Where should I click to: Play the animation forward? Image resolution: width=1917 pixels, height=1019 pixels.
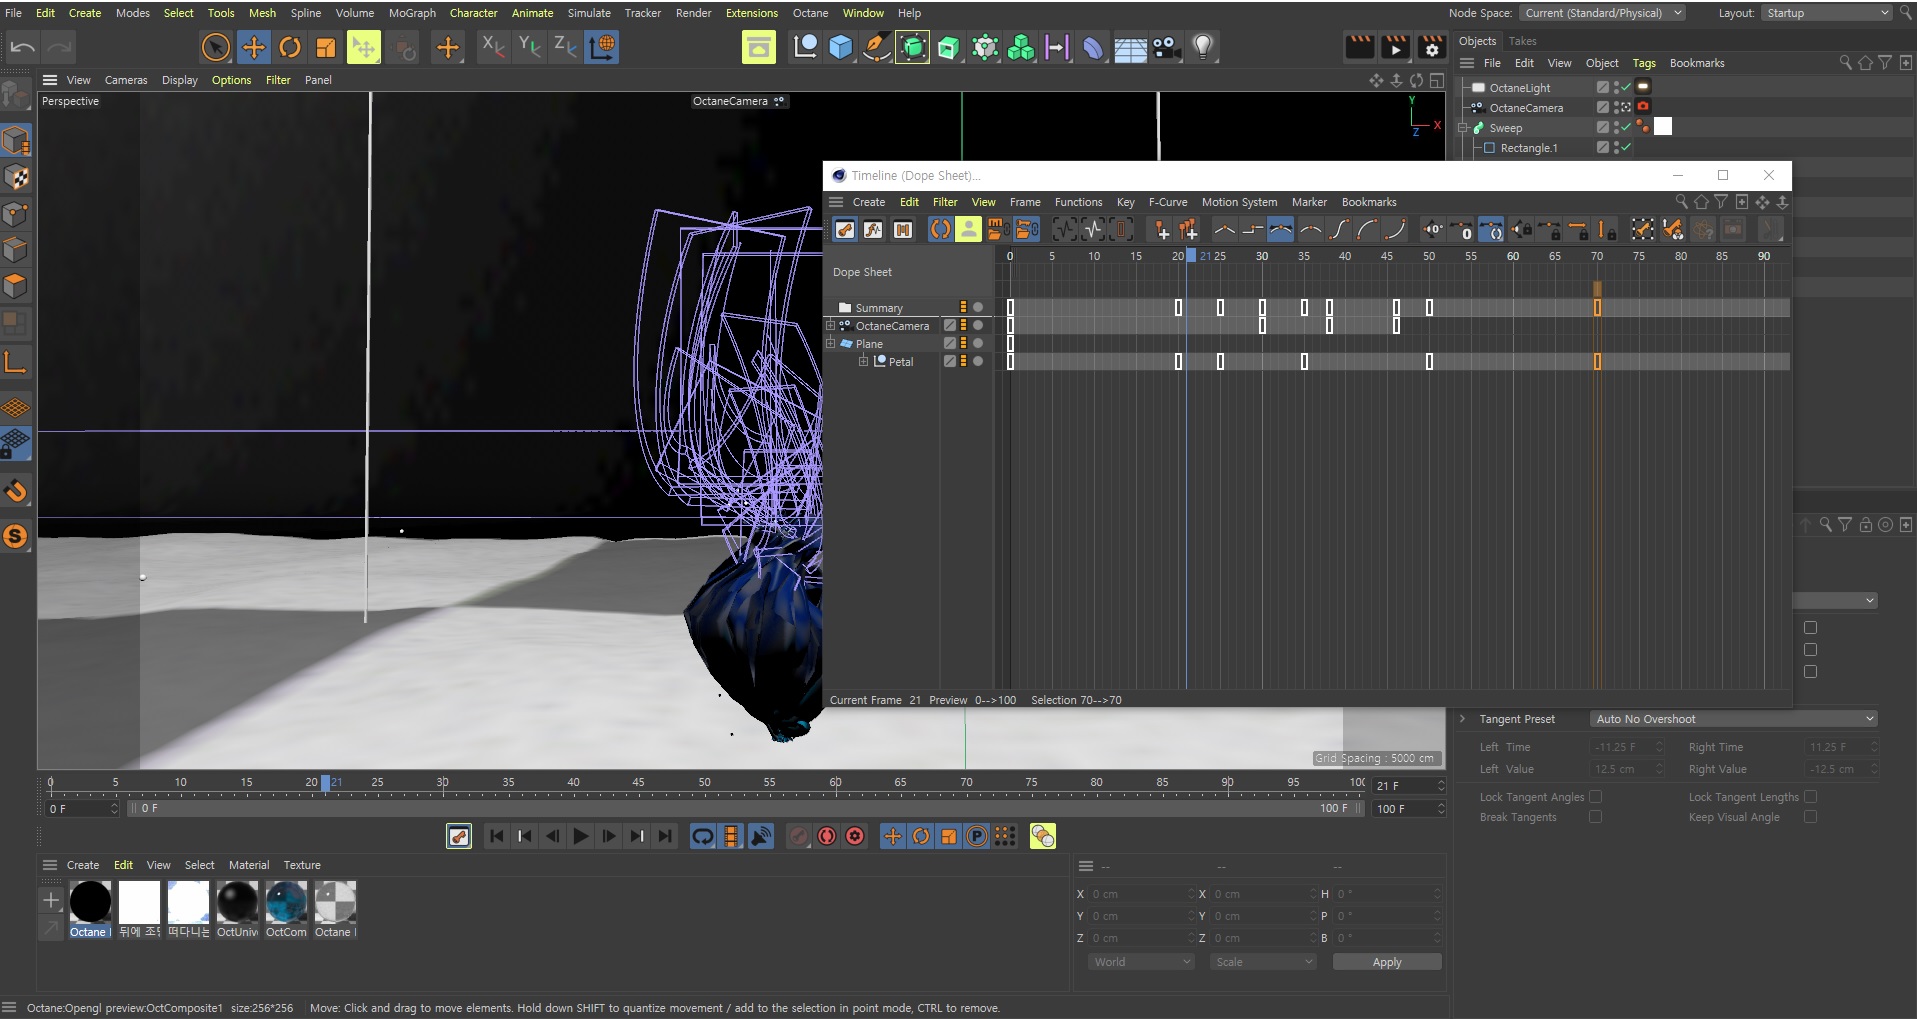[x=581, y=836]
